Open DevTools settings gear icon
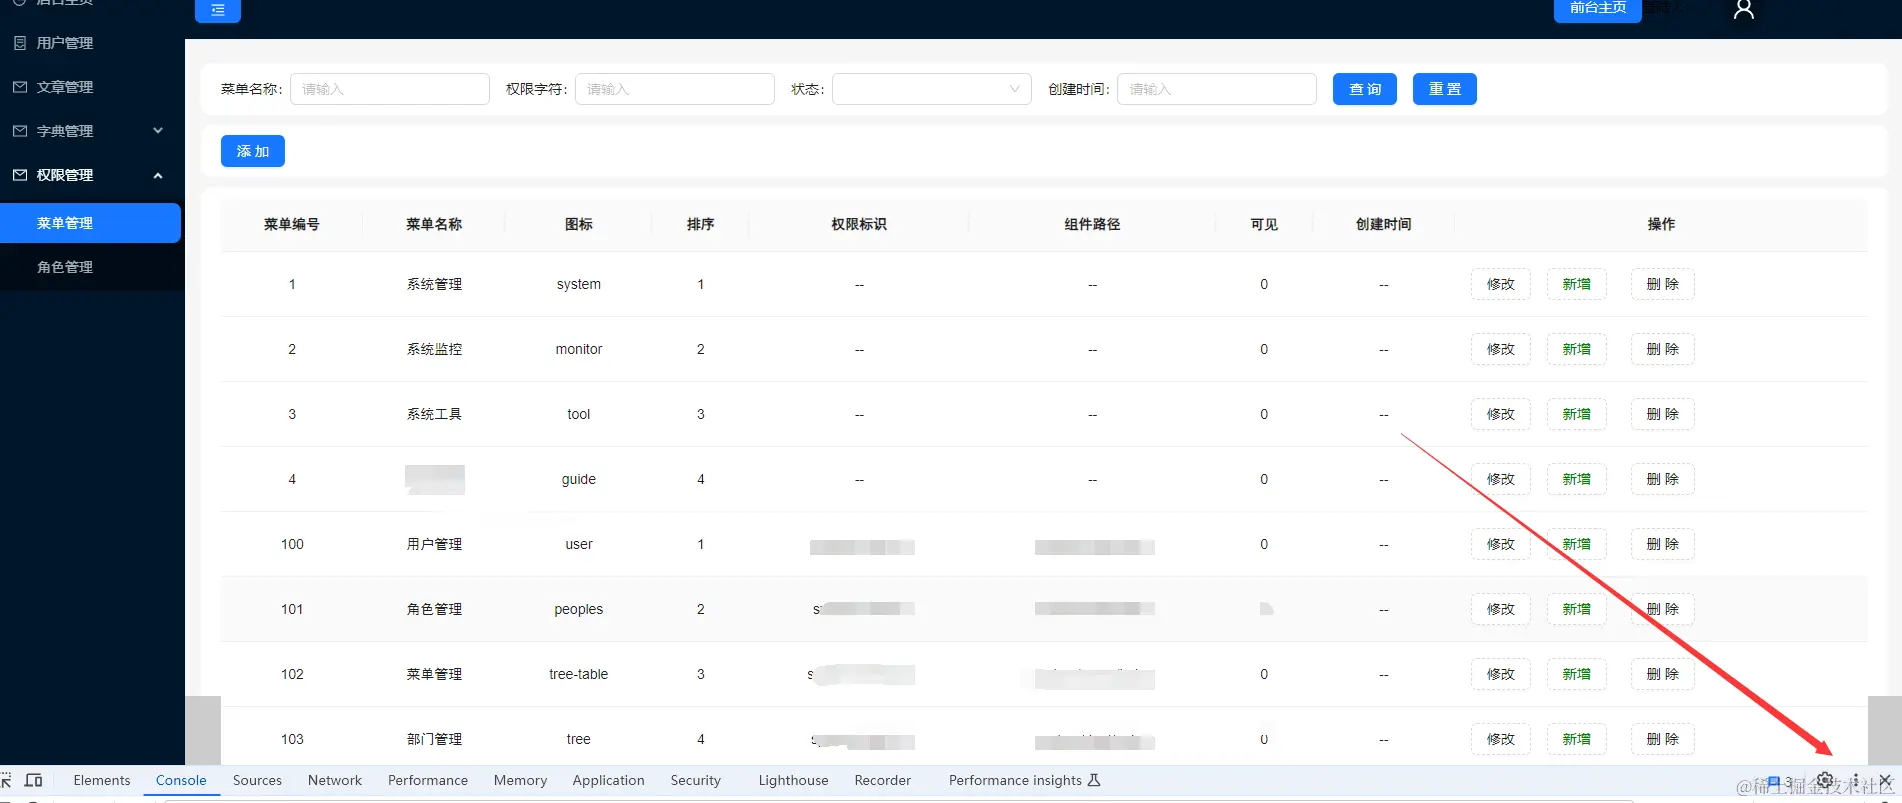The height and width of the screenshot is (803, 1902). tap(1825, 780)
